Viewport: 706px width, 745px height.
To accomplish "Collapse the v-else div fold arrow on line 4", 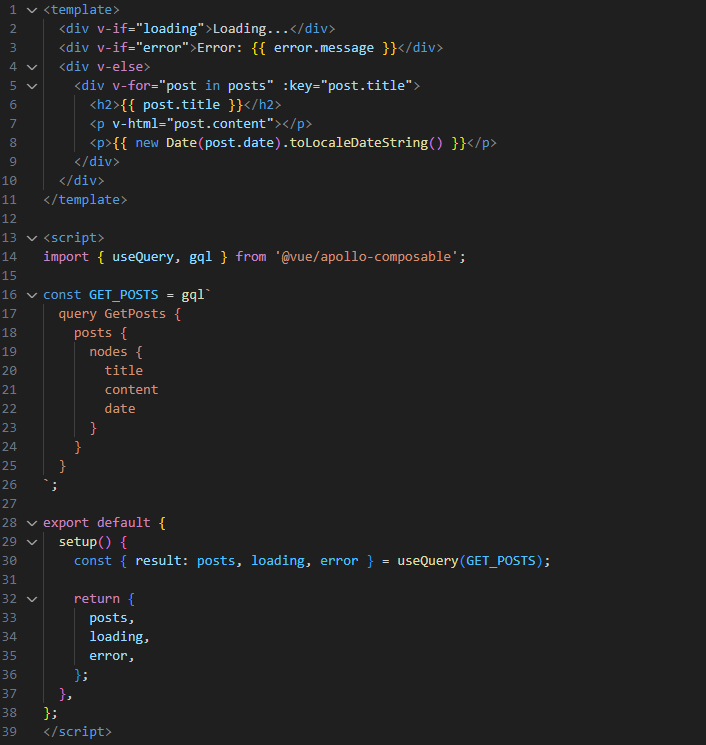I will click(32, 66).
